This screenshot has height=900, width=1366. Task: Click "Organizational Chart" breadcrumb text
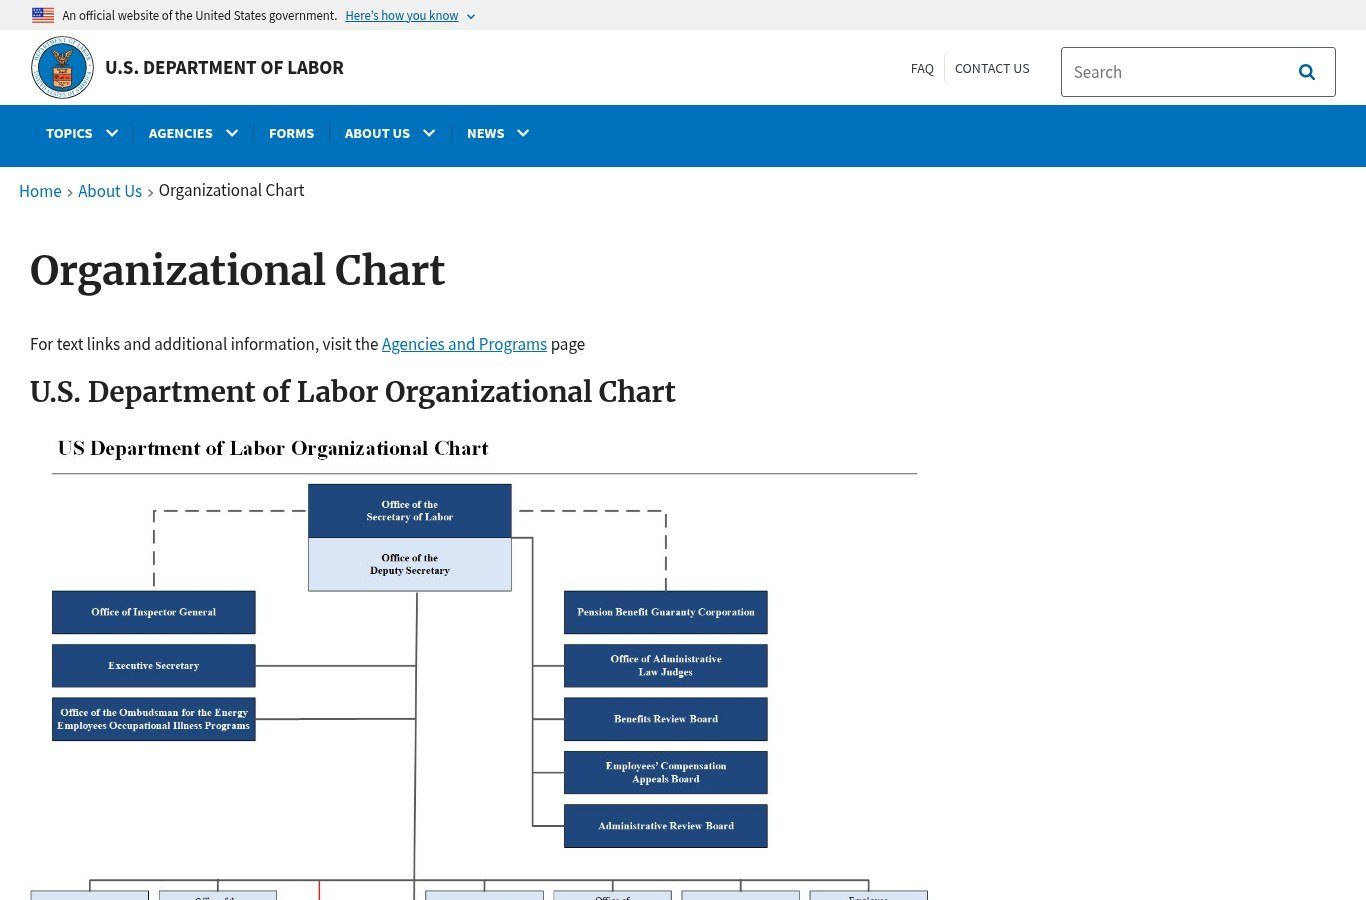(231, 190)
